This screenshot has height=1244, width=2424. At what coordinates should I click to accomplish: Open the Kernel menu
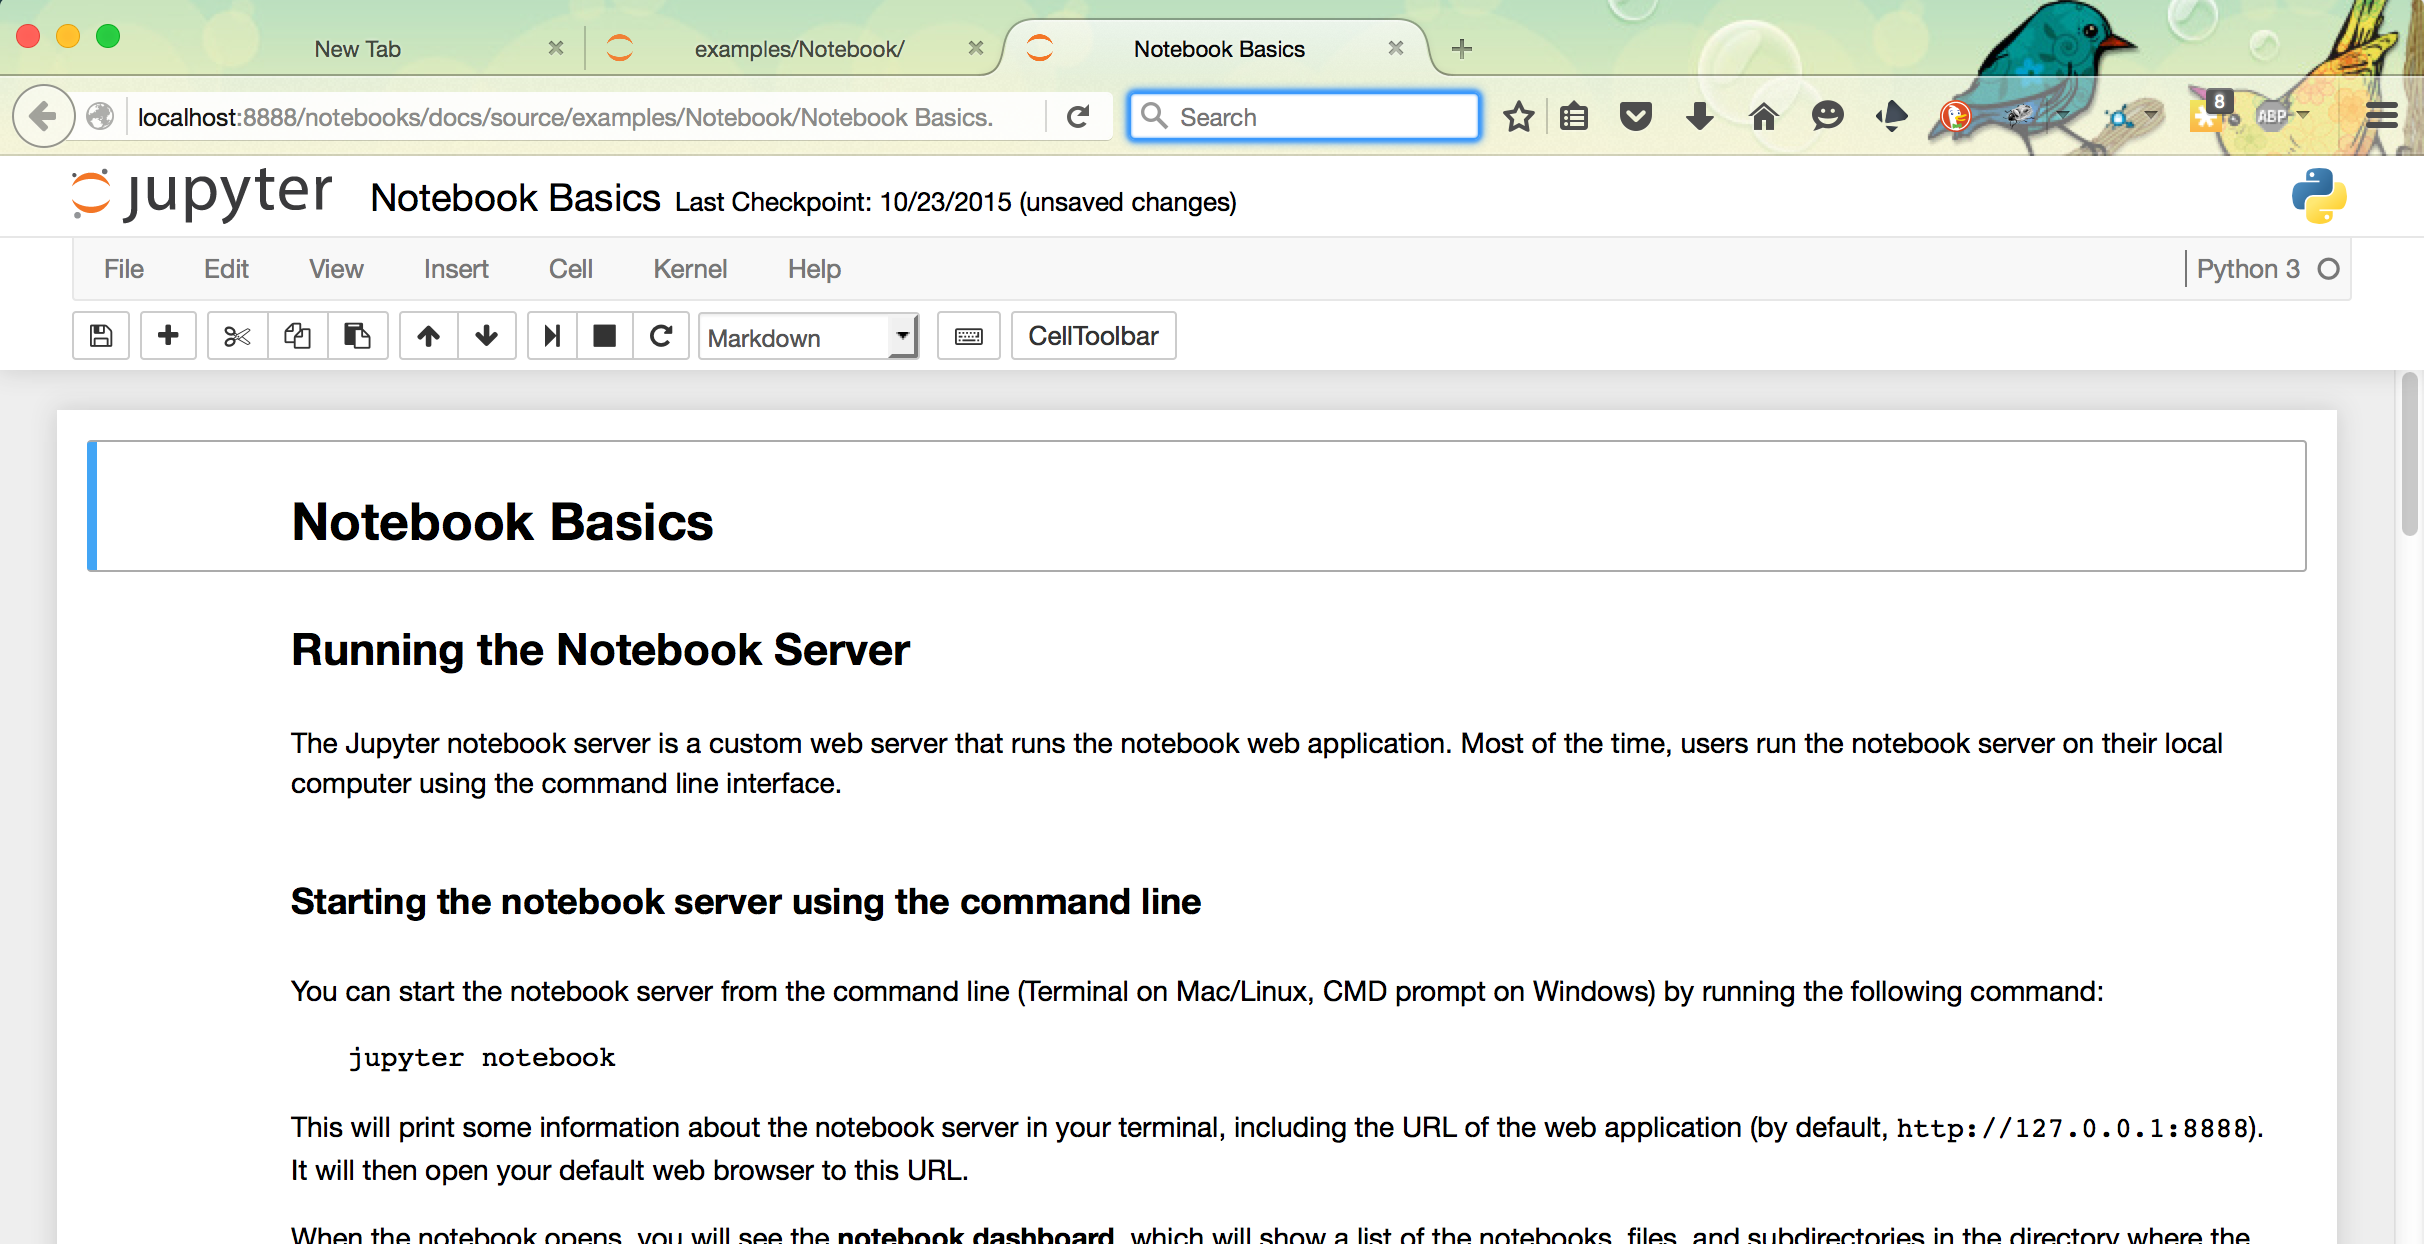pos(690,269)
